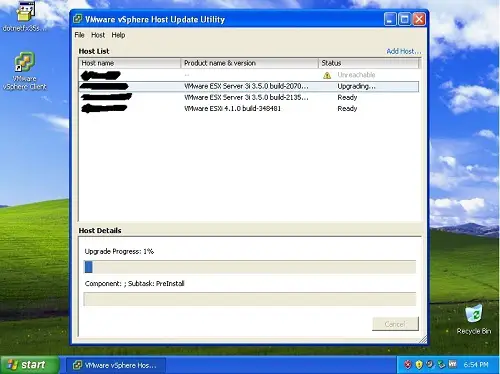Click the red security shield tray icon
The height and width of the screenshot is (374, 500).
(x=408, y=364)
